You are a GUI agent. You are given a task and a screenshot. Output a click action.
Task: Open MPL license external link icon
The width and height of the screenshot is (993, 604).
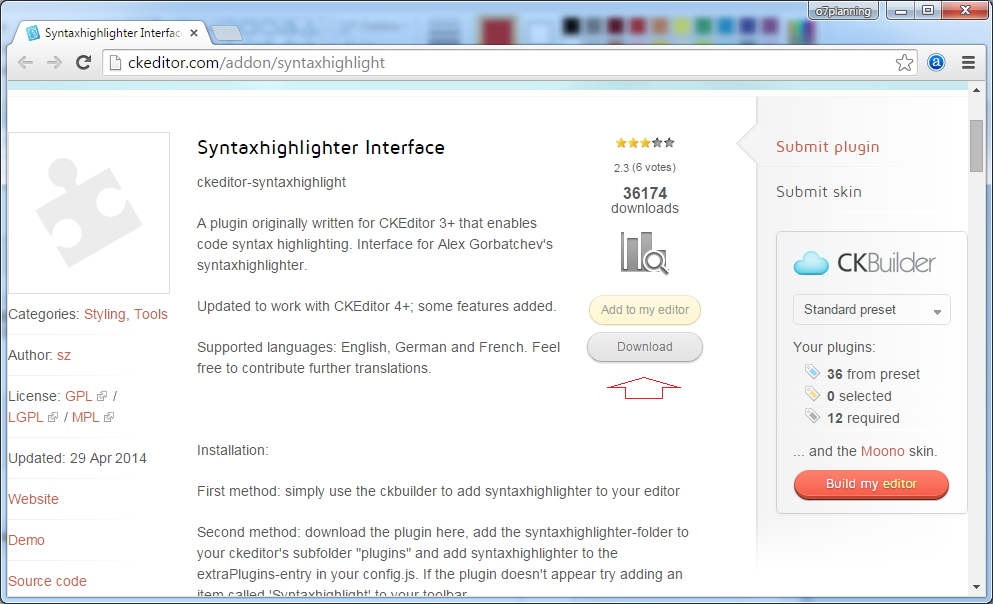point(109,417)
